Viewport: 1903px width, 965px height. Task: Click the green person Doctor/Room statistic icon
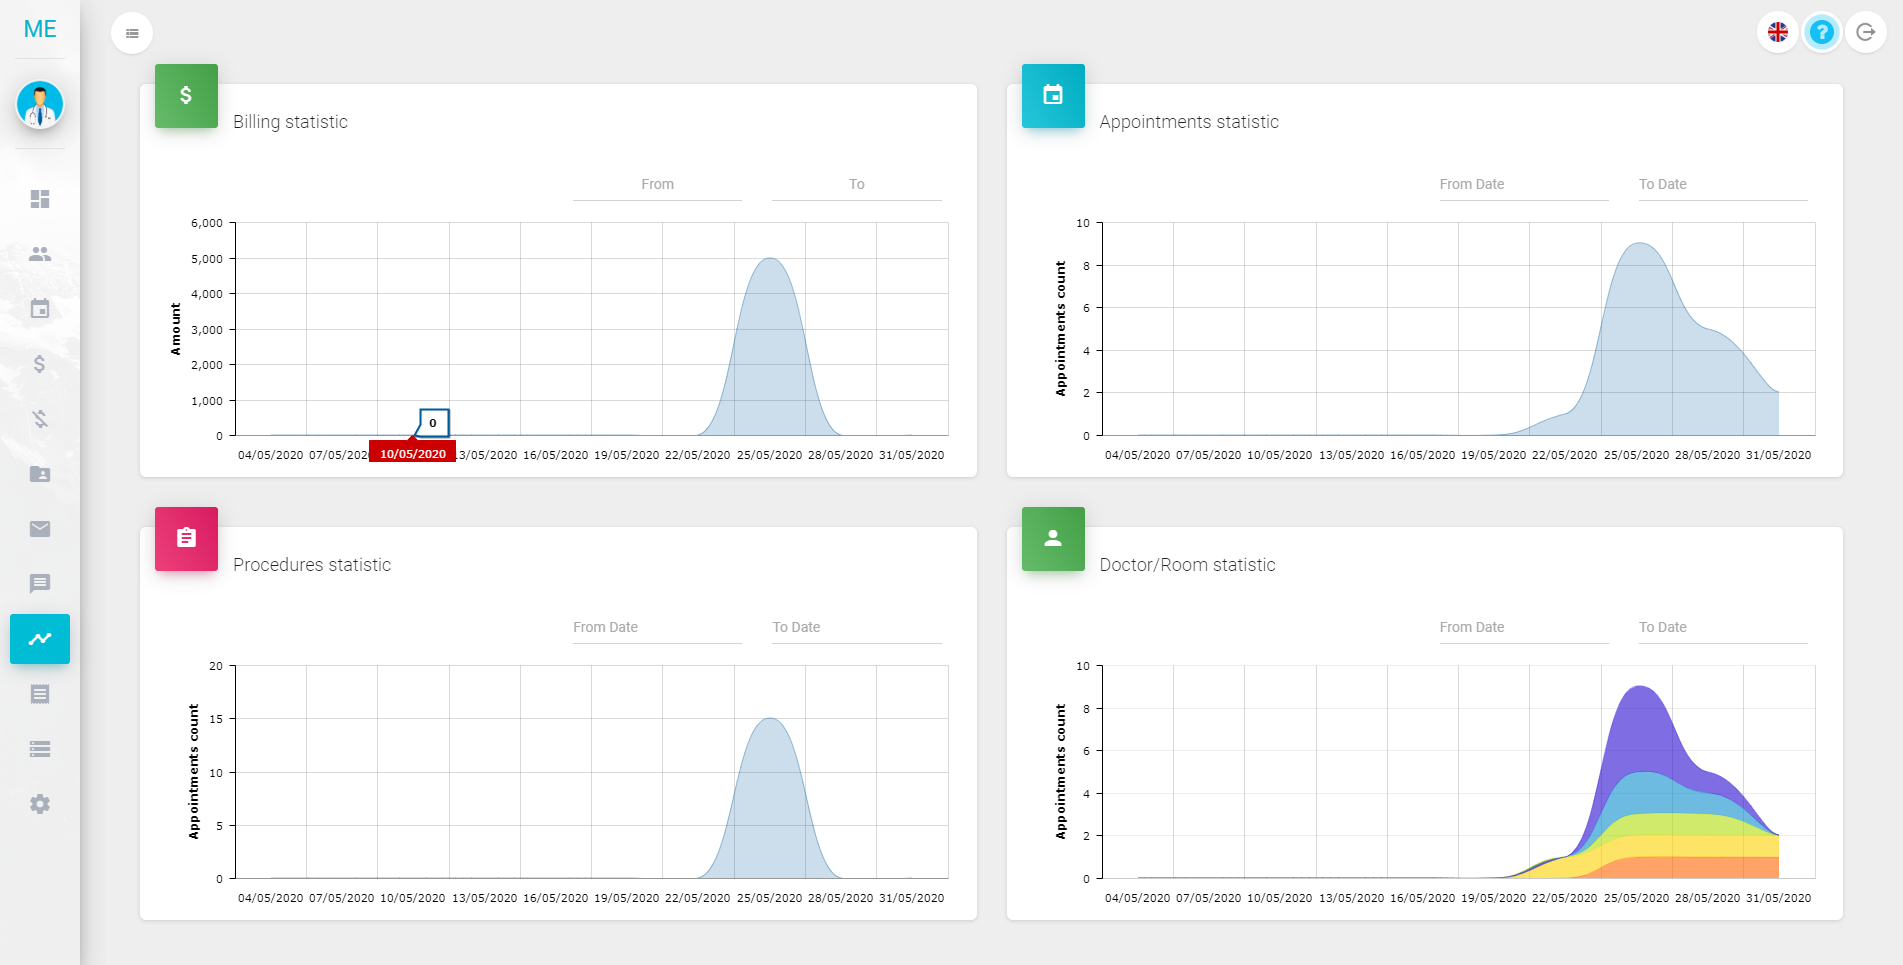coord(1053,539)
